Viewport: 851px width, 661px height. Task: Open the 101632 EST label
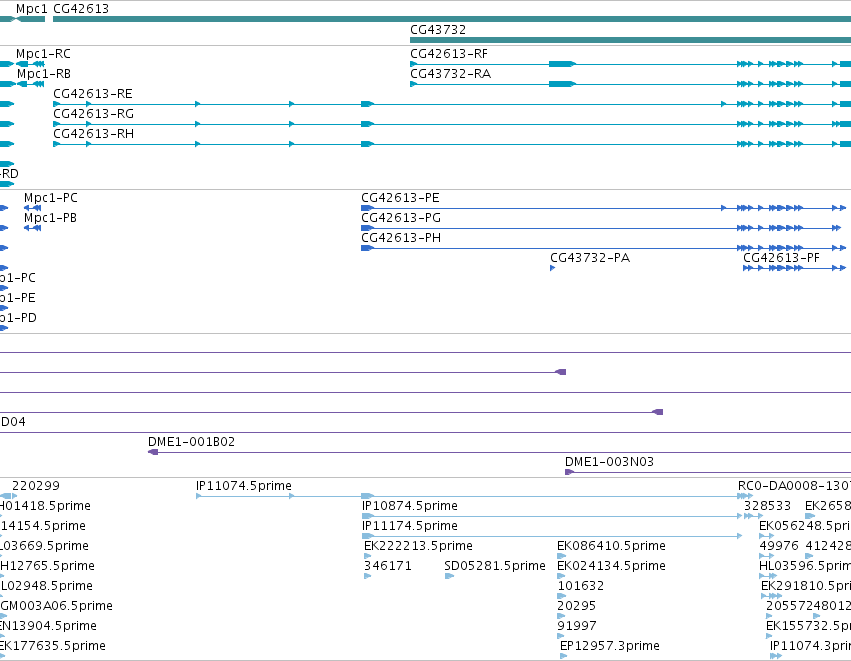pyautogui.click(x=581, y=587)
